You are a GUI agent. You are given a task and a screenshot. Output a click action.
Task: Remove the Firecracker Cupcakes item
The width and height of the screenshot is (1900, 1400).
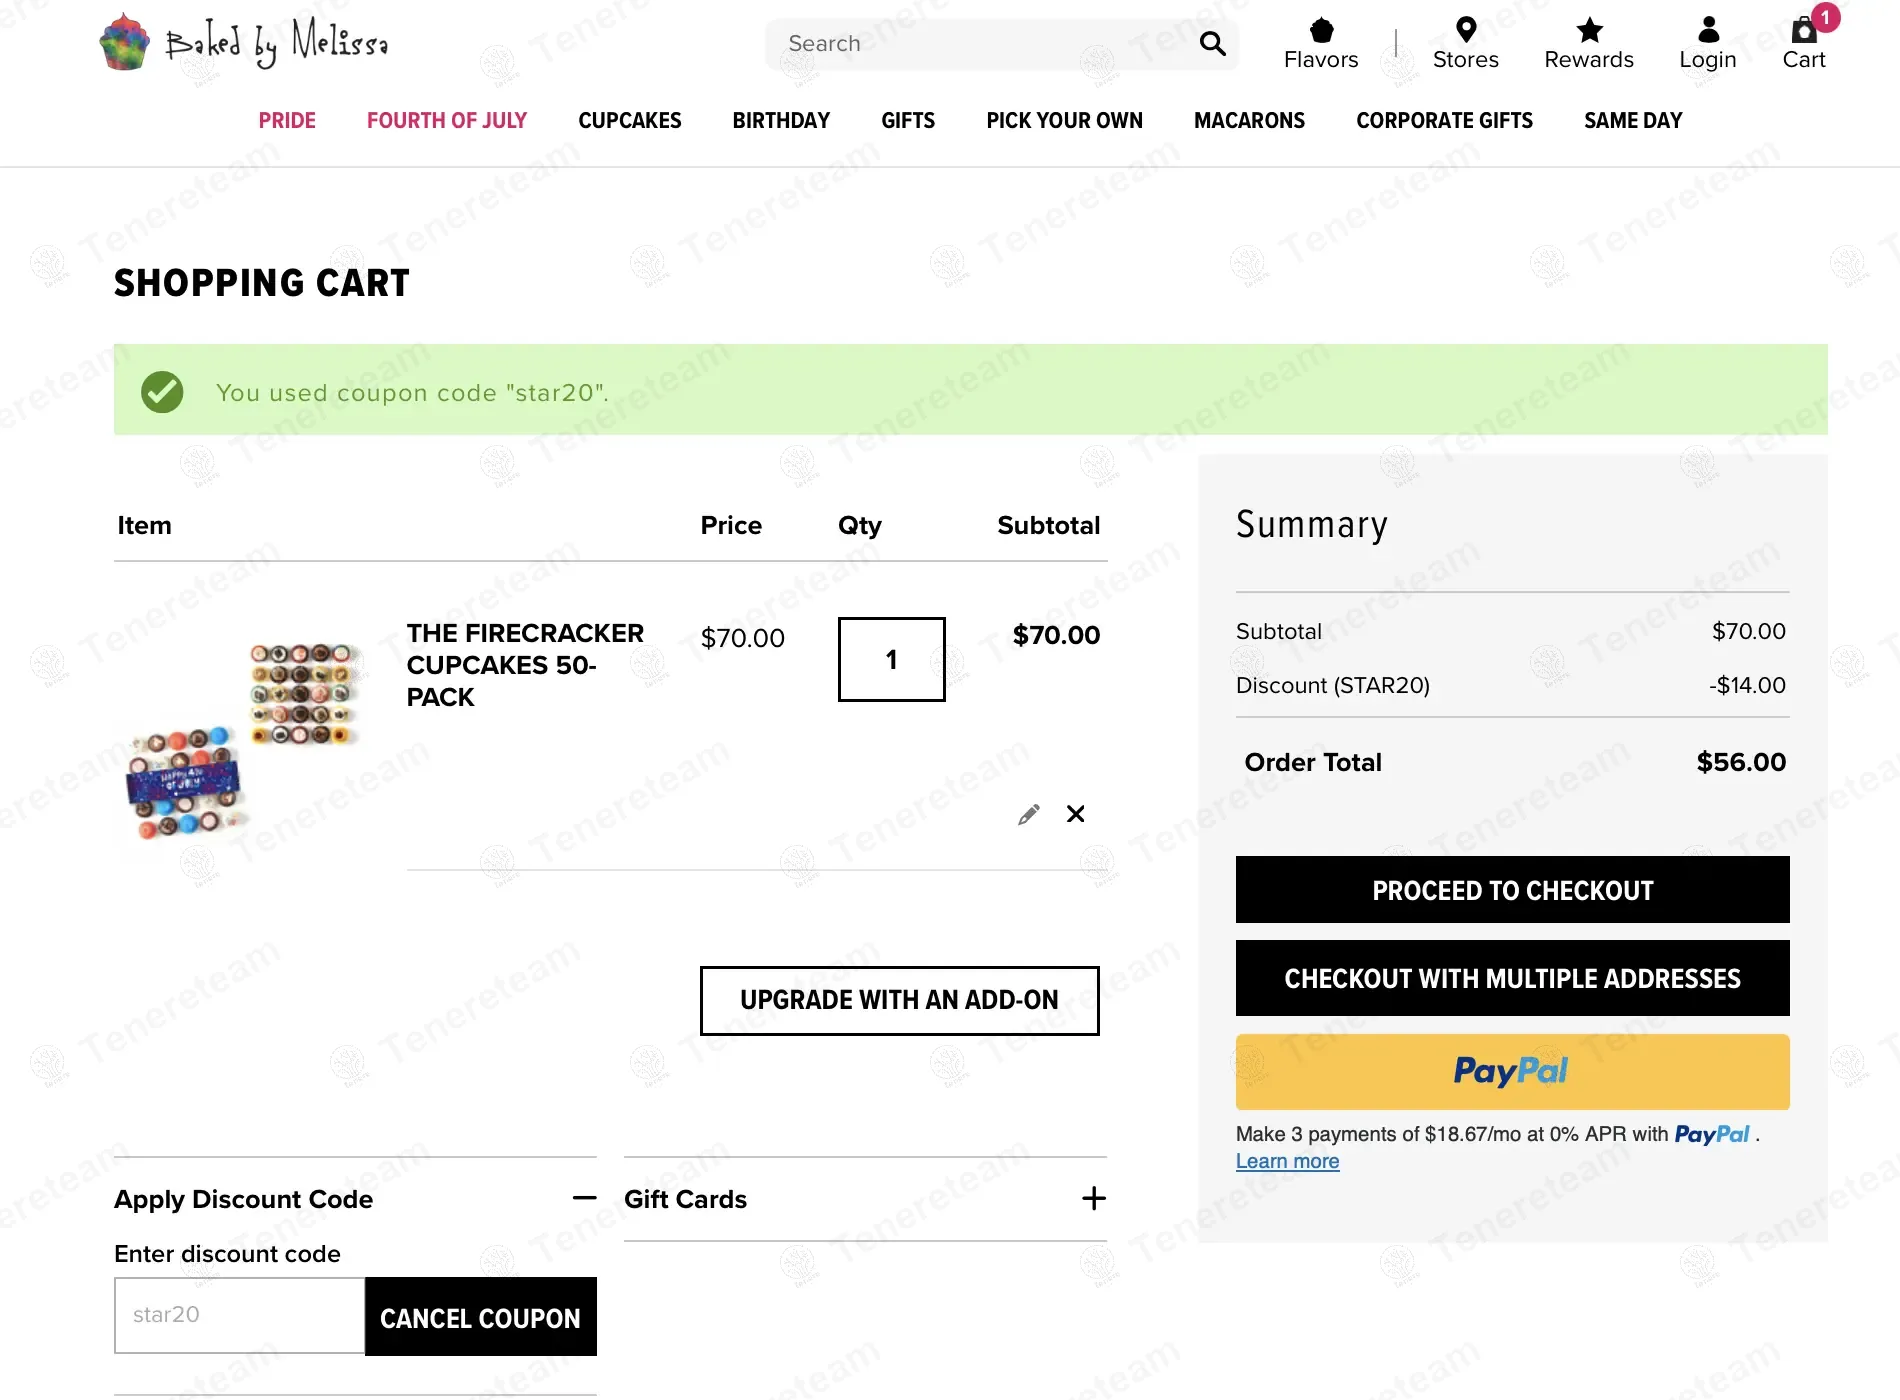(x=1075, y=814)
